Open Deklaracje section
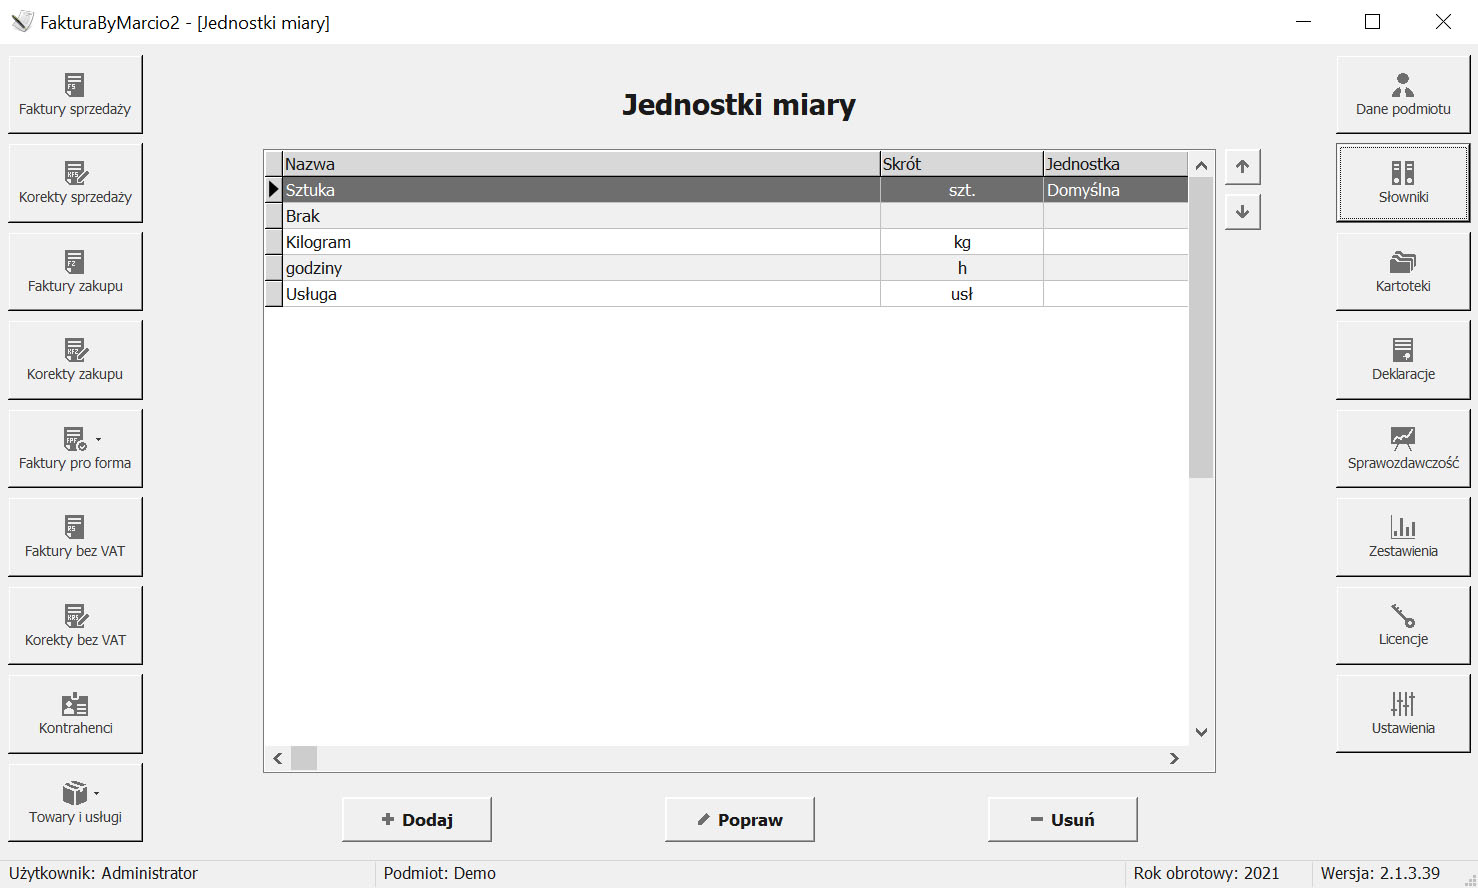1478x888 pixels. point(1403,360)
